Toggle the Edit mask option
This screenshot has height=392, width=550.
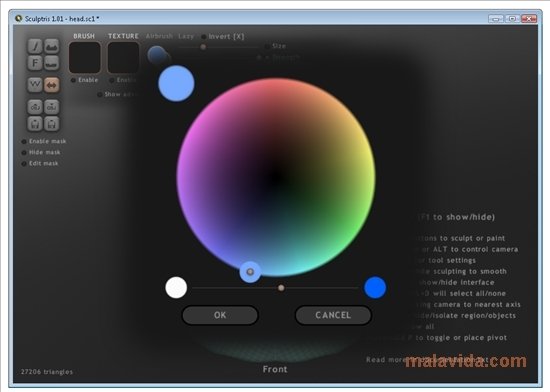[x=40, y=163]
